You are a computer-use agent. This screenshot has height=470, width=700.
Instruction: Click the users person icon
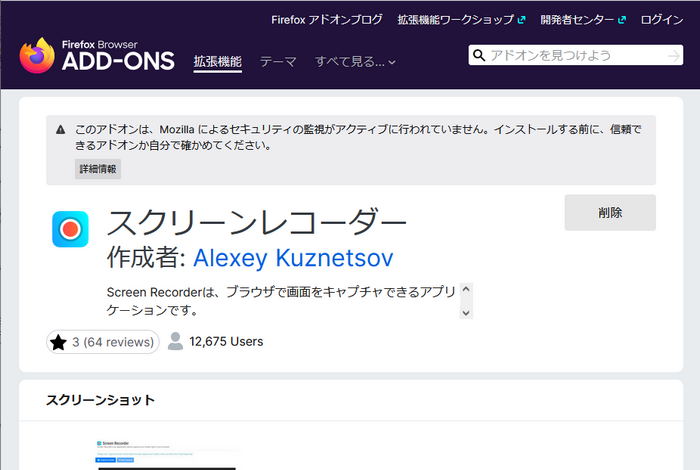[175, 341]
